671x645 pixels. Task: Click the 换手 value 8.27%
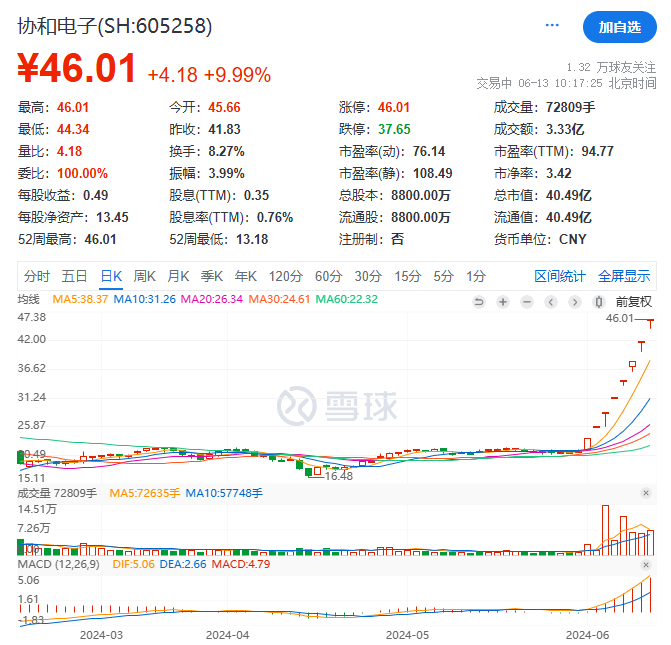pos(226,152)
